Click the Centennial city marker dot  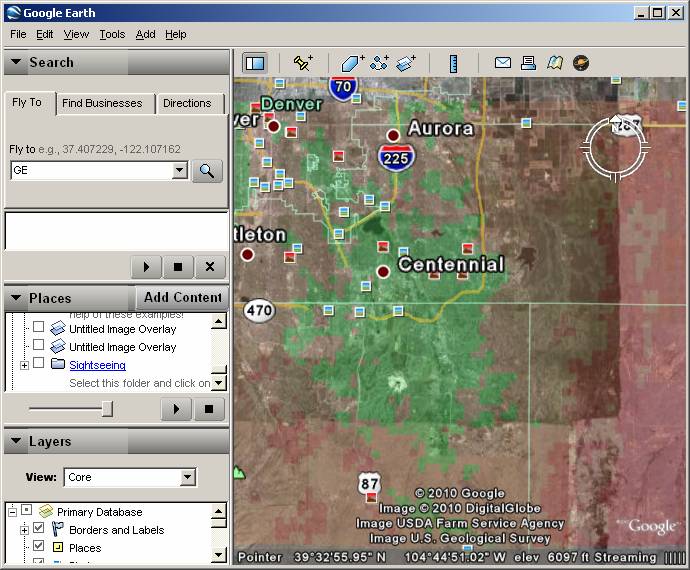383,272
